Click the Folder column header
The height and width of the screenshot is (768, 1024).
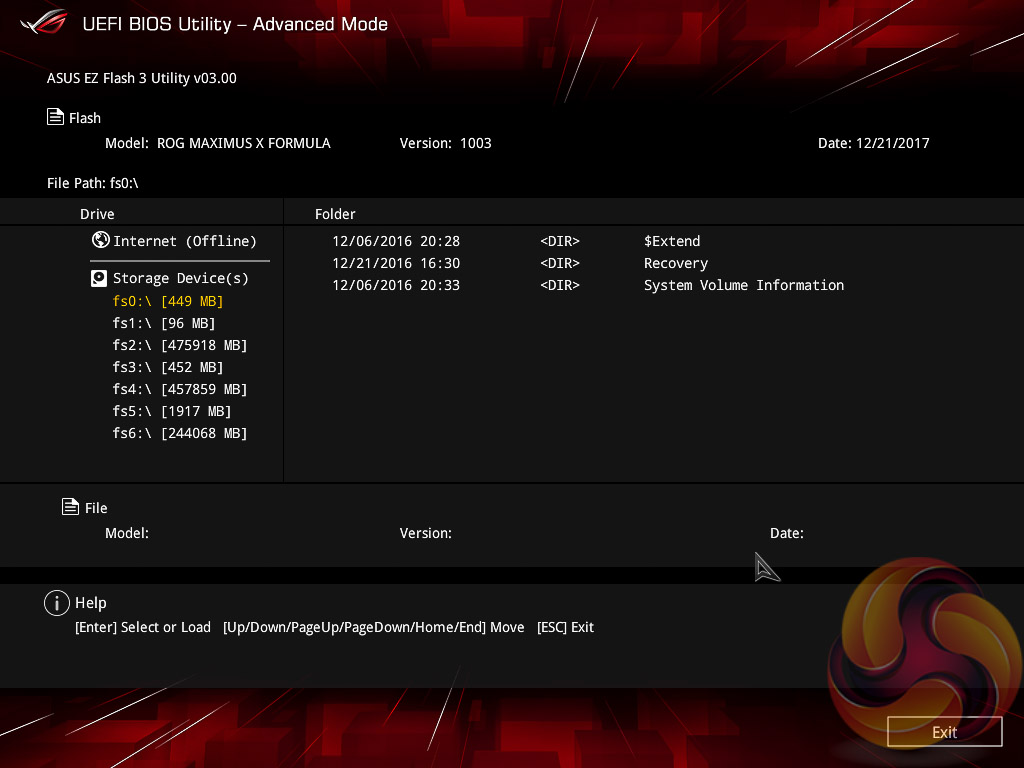pyautogui.click(x=335, y=214)
